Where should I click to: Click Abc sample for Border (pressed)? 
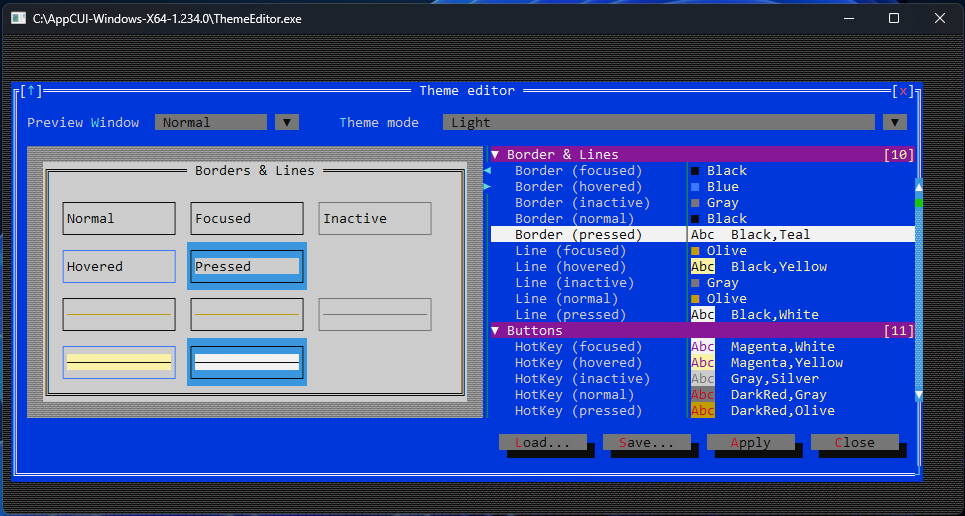[703, 235]
